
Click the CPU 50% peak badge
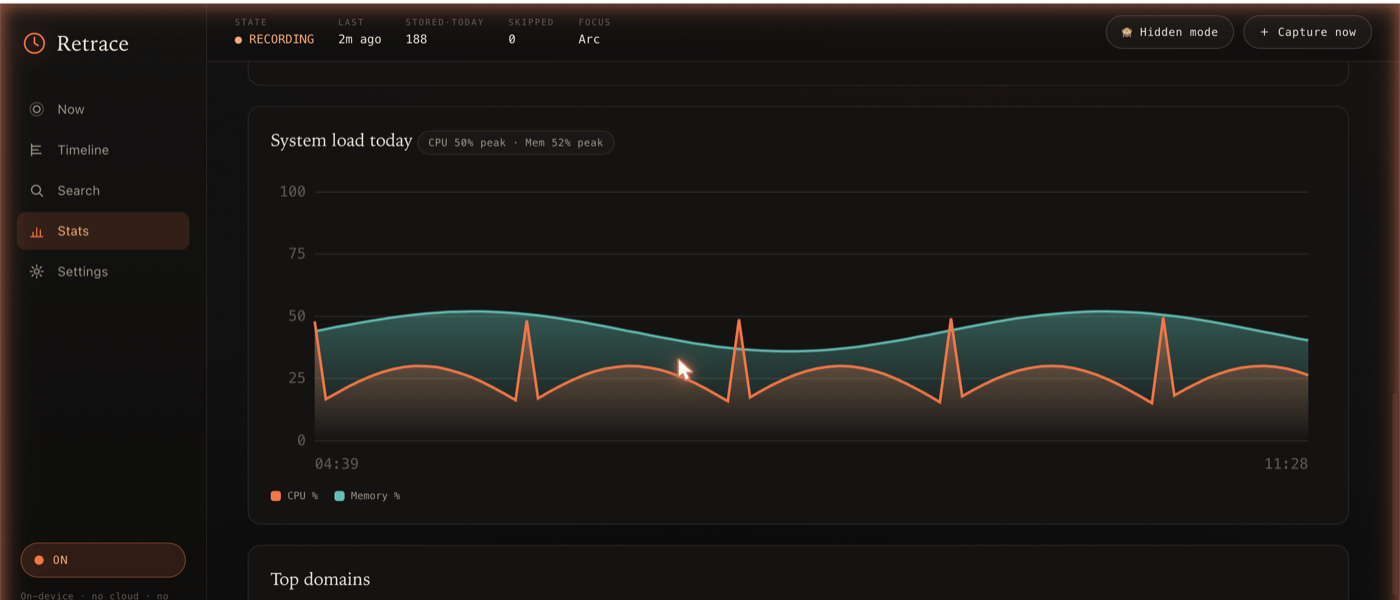(x=516, y=143)
